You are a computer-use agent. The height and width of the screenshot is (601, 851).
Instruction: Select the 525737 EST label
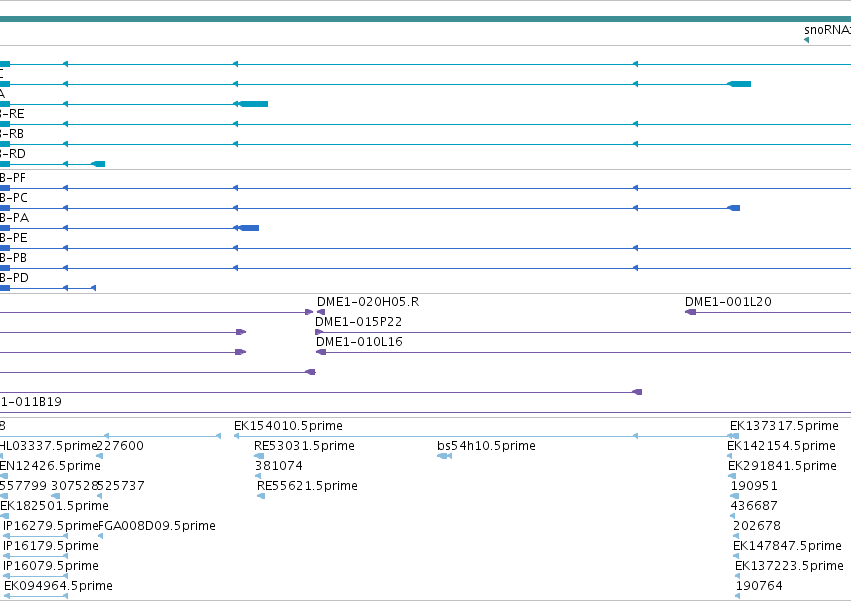121,486
